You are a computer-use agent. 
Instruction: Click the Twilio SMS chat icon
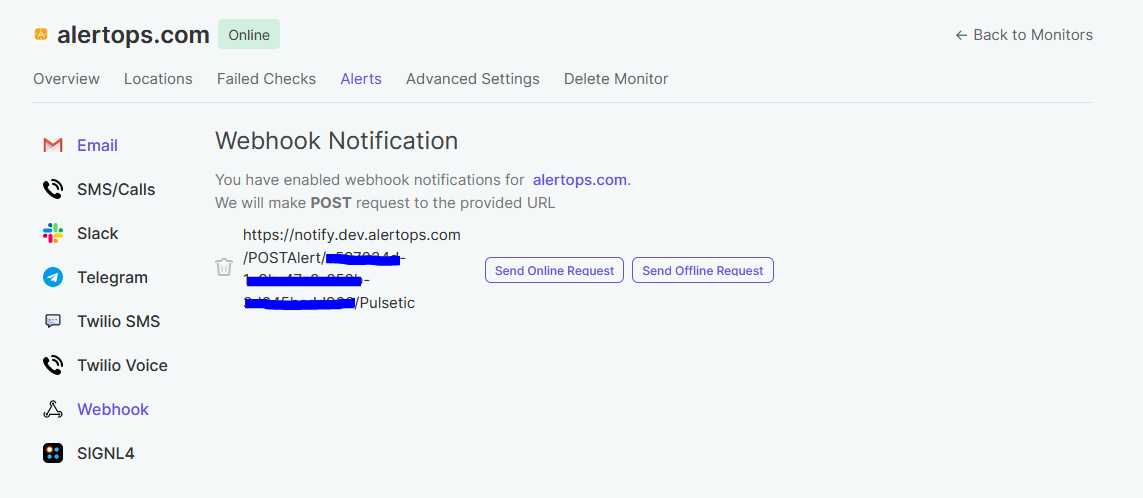pyautogui.click(x=53, y=322)
